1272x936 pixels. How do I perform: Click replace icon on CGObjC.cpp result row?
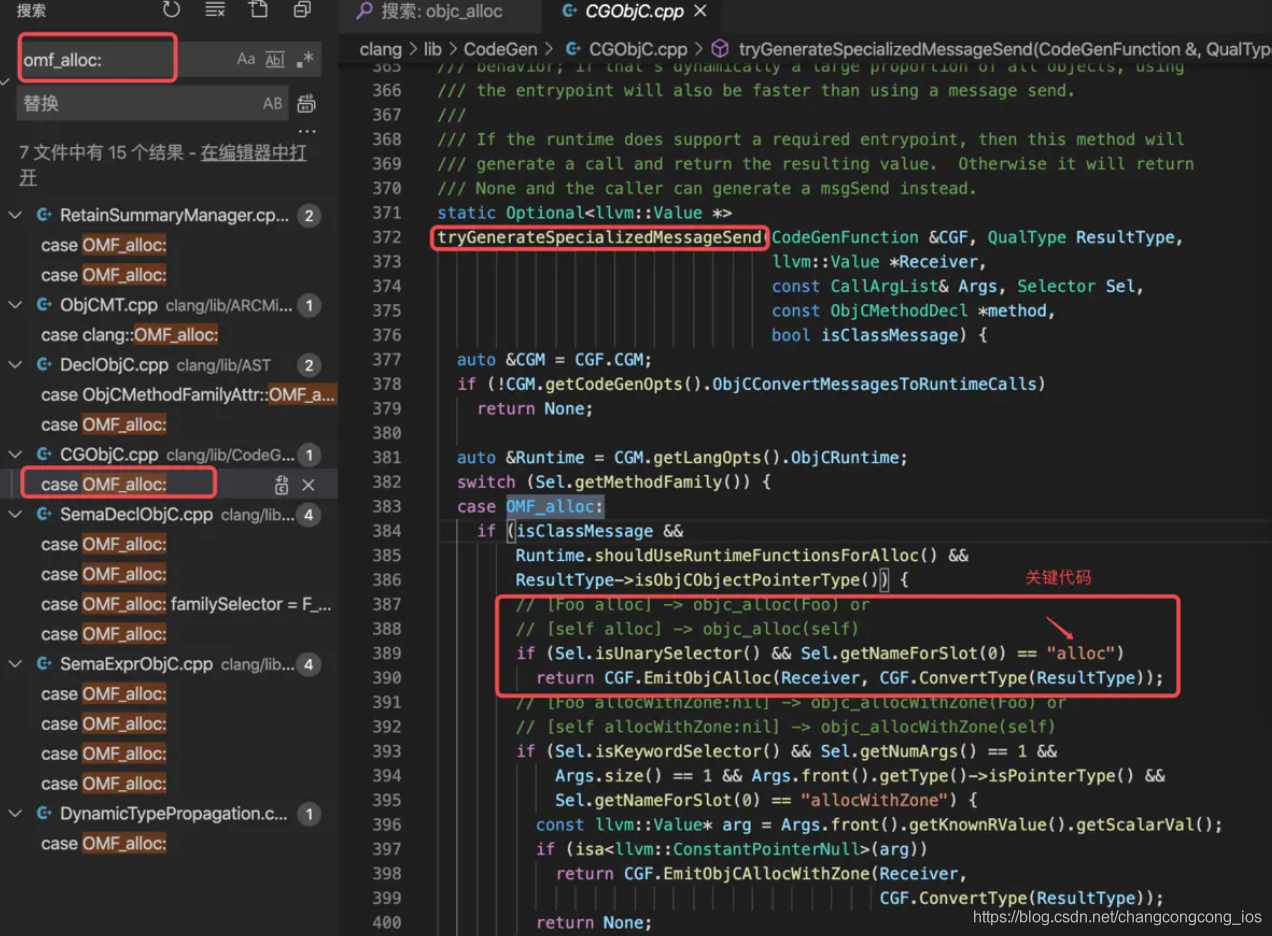pyautogui.click(x=282, y=485)
